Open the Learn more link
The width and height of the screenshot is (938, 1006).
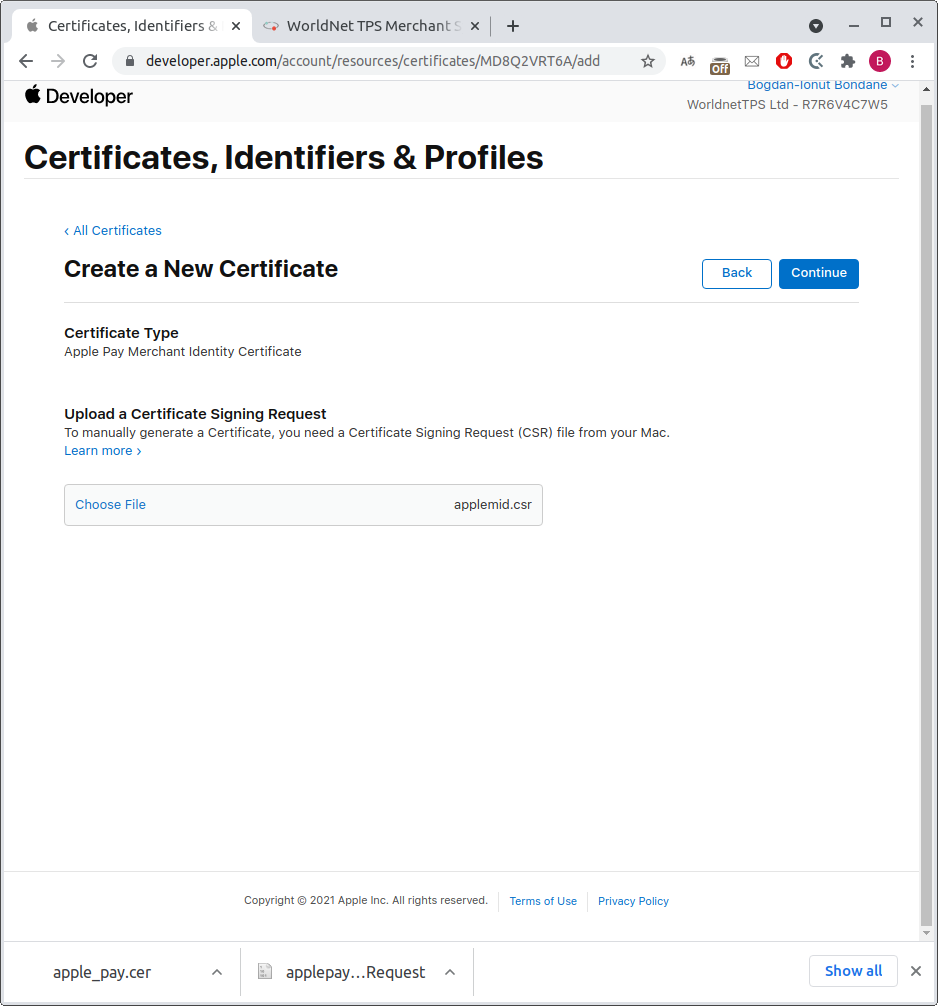coord(102,451)
